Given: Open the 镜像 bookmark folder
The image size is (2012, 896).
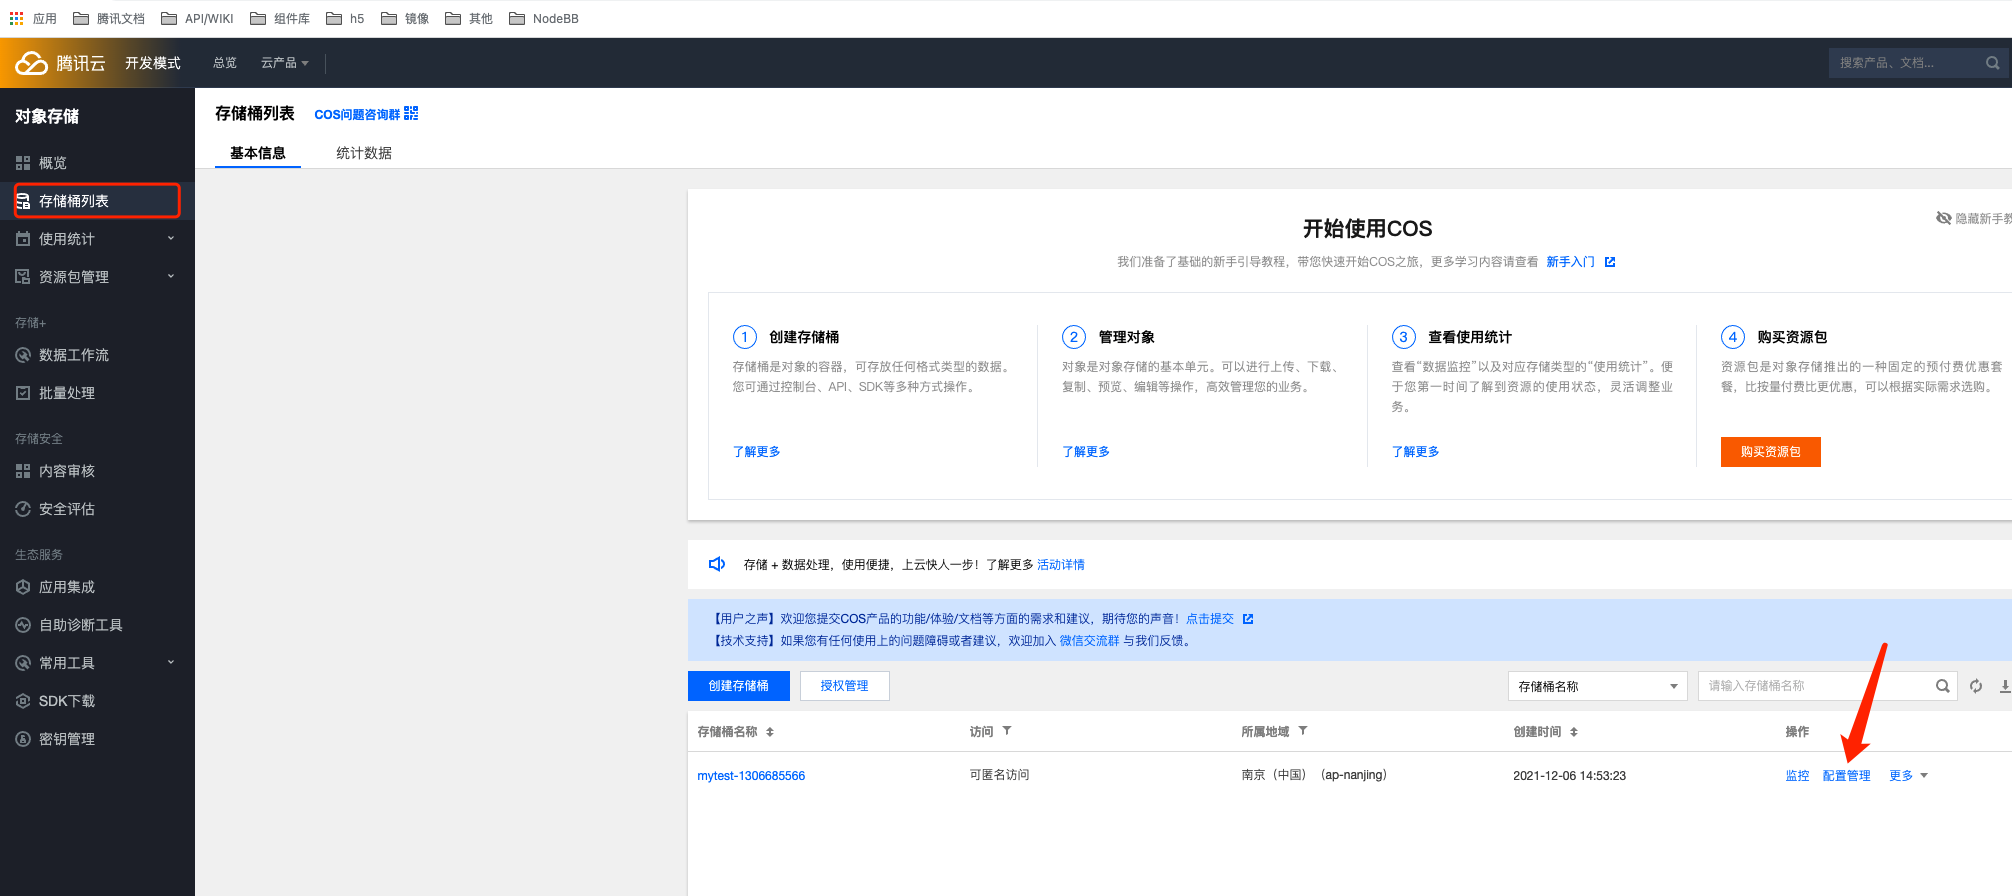Looking at the screenshot, I should [x=405, y=18].
